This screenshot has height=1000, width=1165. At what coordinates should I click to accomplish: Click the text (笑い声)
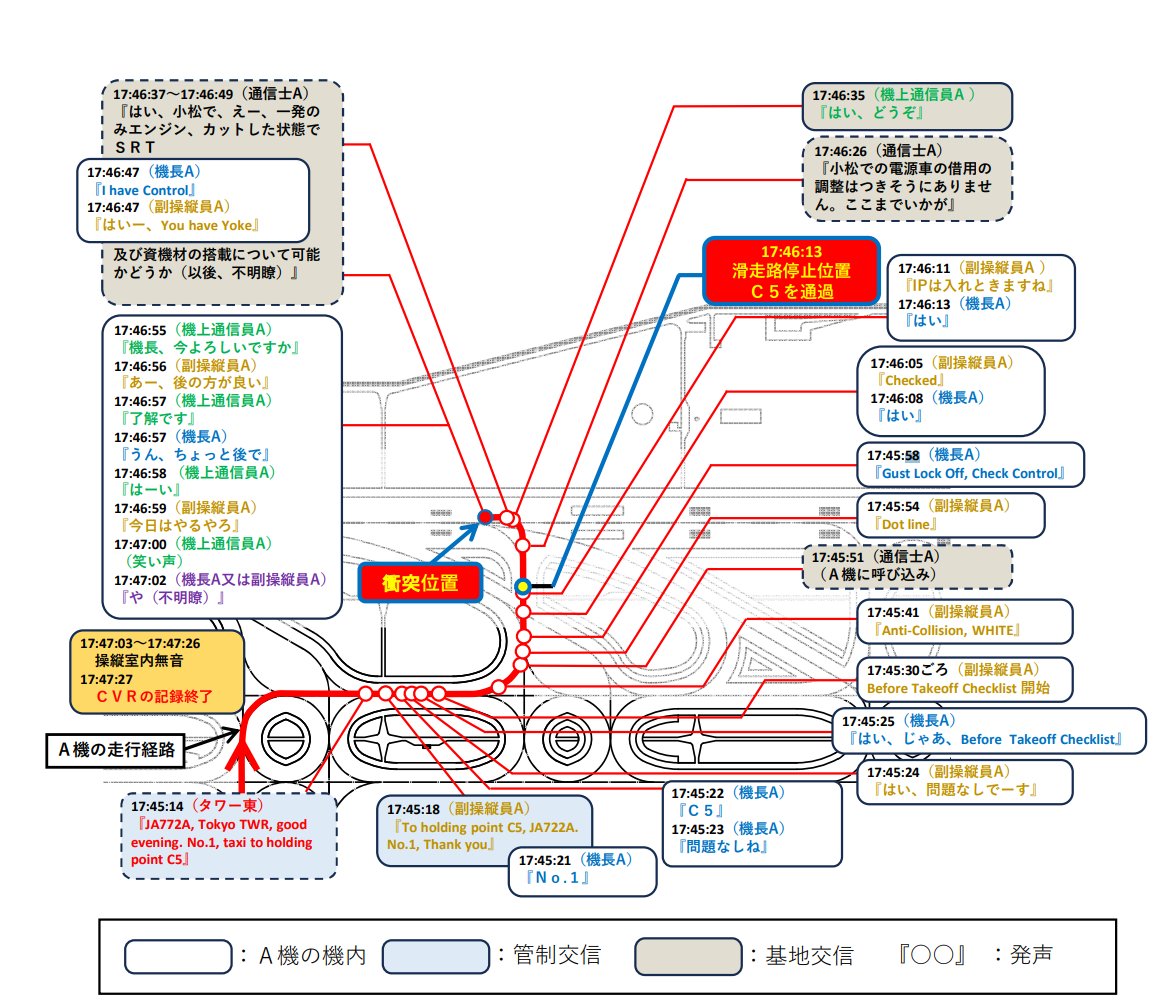click(x=154, y=561)
